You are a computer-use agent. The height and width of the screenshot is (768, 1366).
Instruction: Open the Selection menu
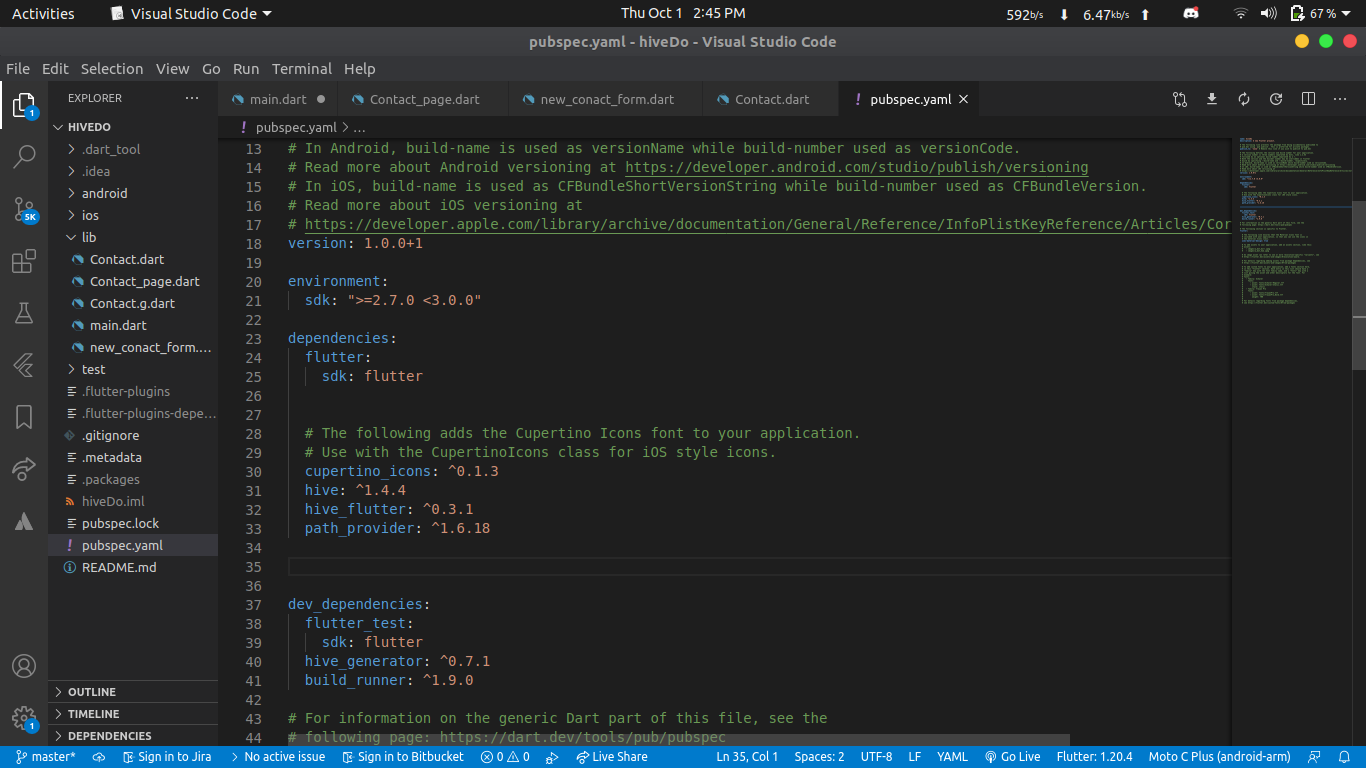tap(112, 69)
